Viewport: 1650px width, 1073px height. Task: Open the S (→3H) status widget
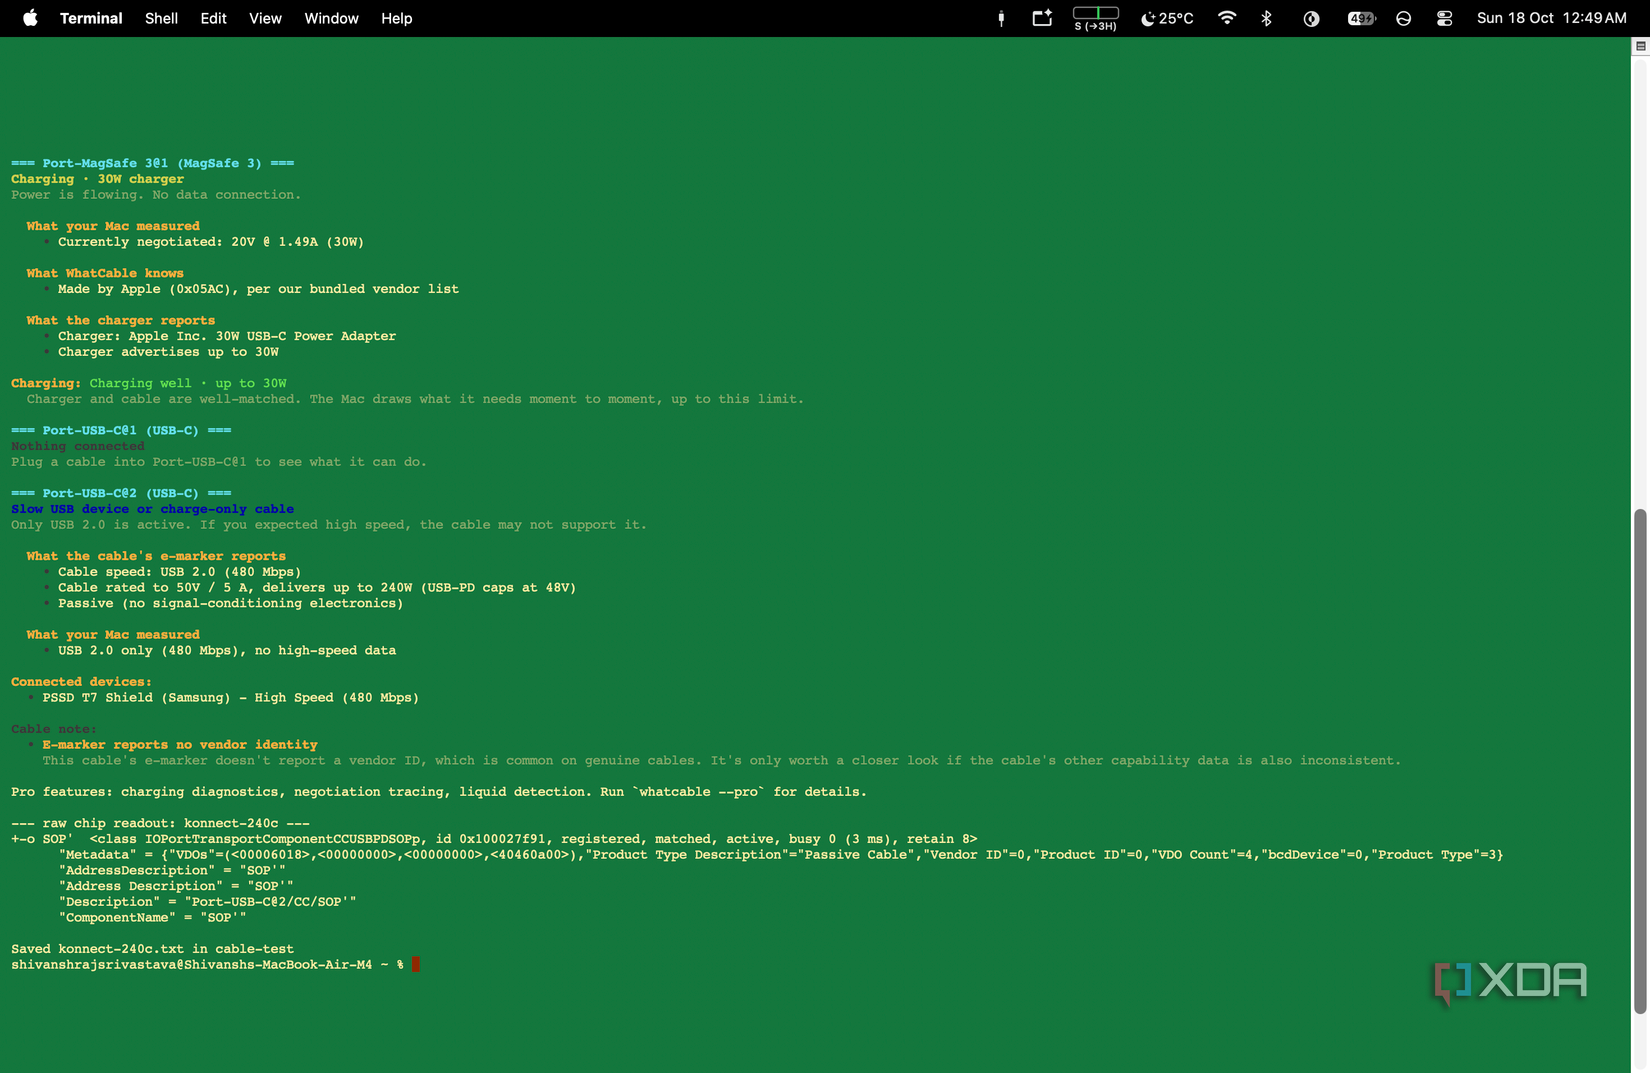(1095, 18)
